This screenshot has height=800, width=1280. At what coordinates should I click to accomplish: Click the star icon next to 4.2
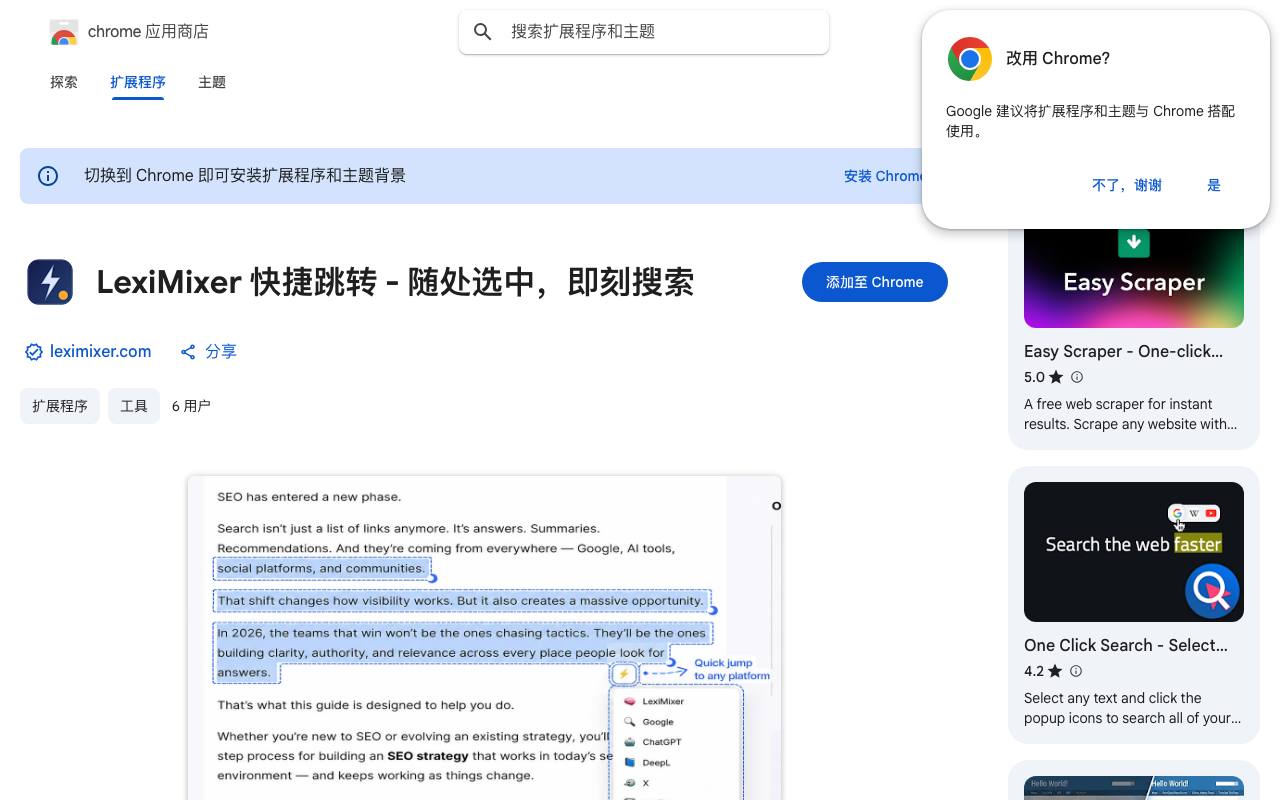(x=1055, y=671)
